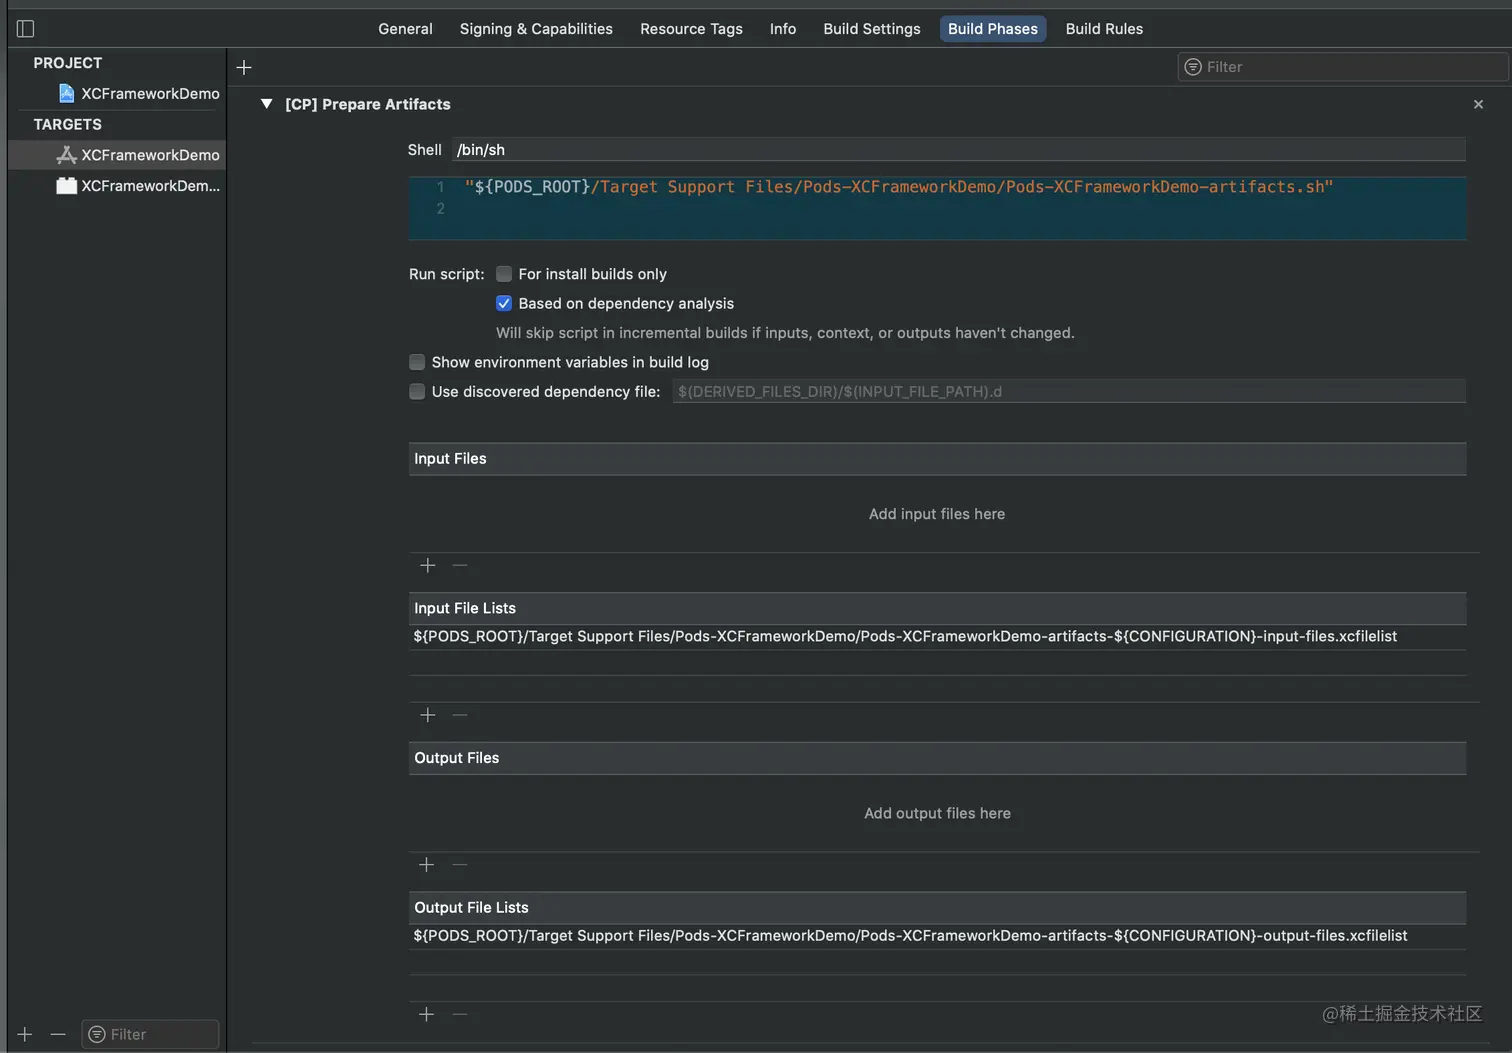
Task: Remove the selected target with the bottom minus icon
Action: click(58, 1034)
